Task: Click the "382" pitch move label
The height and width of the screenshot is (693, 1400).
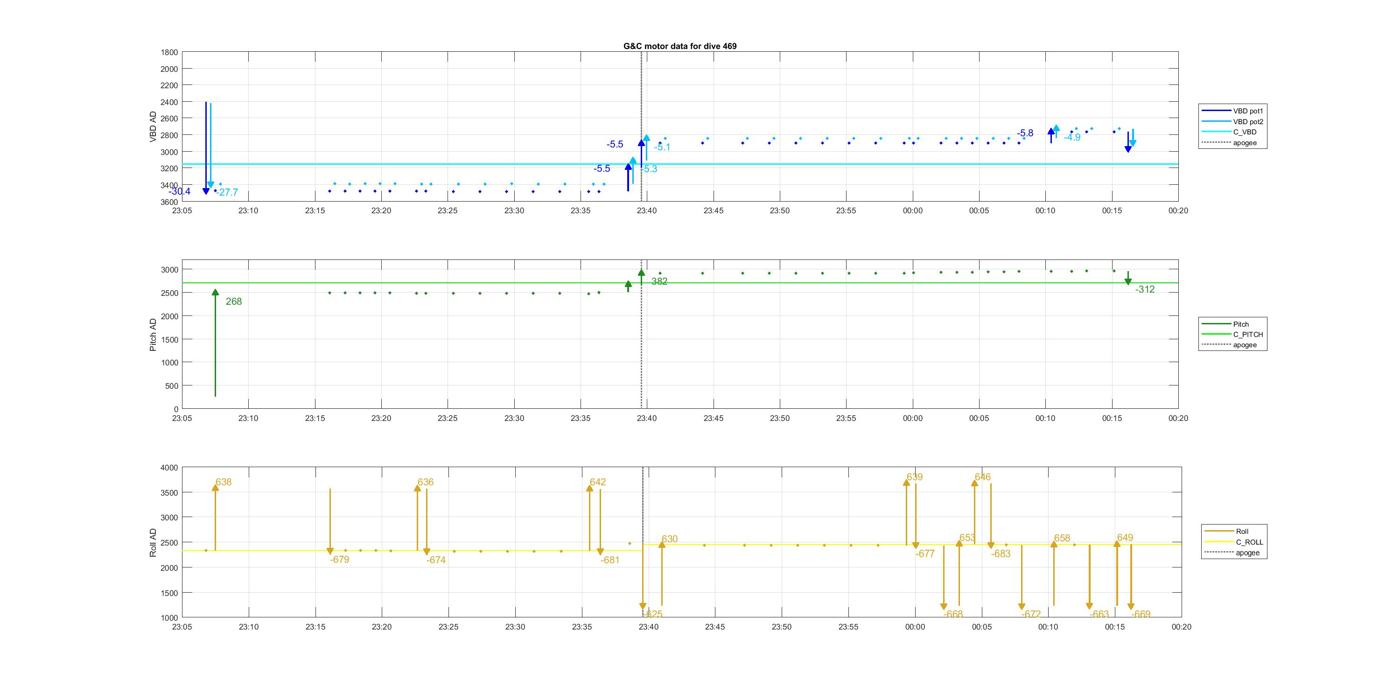Action: click(x=659, y=282)
